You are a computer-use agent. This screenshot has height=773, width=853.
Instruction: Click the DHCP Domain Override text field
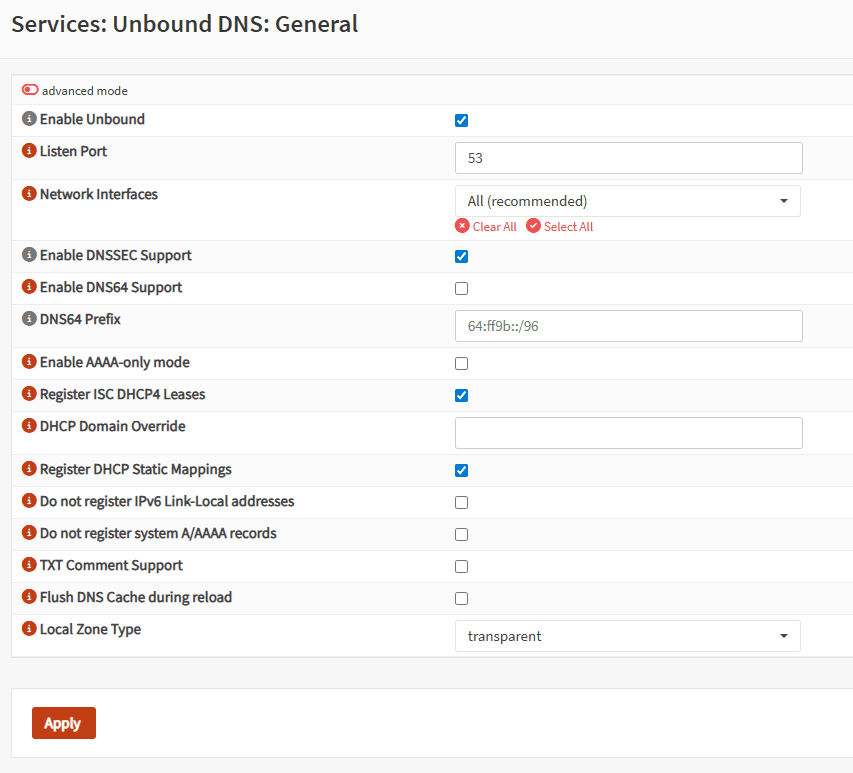click(628, 433)
